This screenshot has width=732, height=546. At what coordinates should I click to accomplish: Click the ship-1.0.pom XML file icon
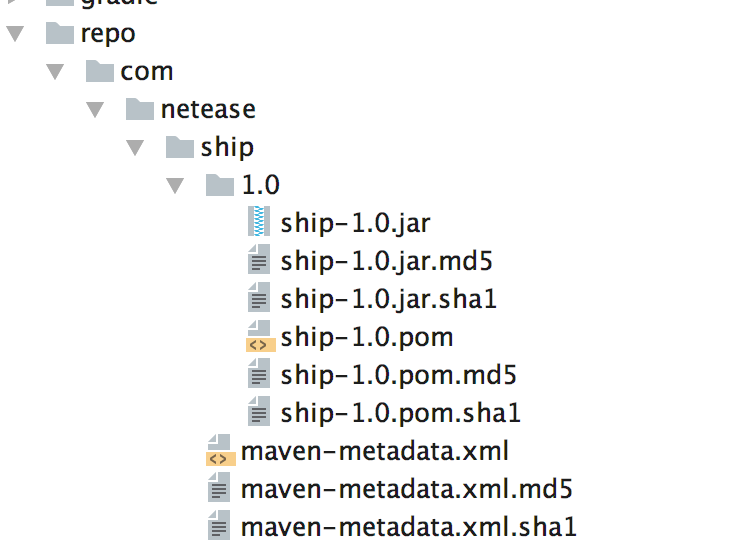259,337
